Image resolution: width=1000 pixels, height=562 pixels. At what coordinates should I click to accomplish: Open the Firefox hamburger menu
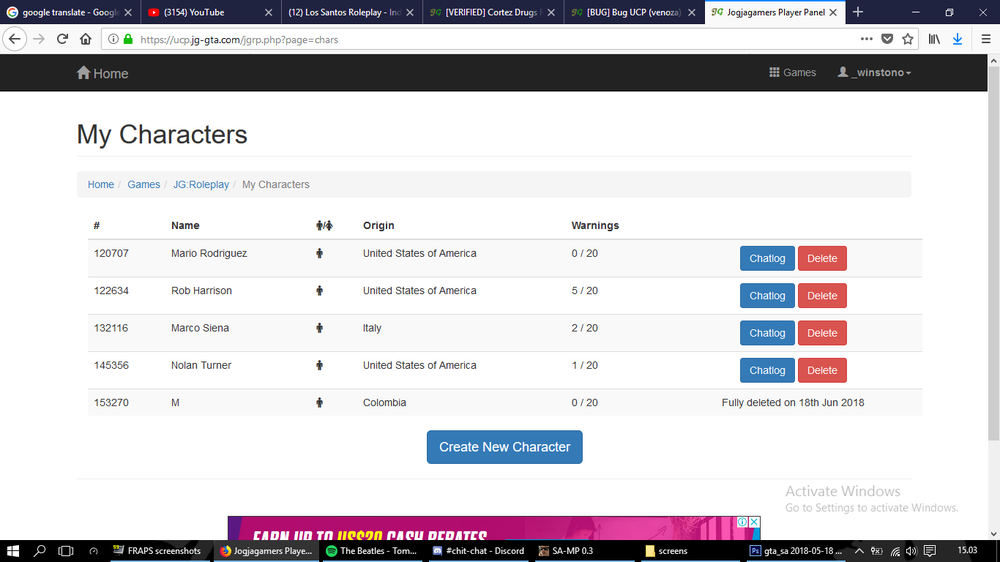point(985,39)
